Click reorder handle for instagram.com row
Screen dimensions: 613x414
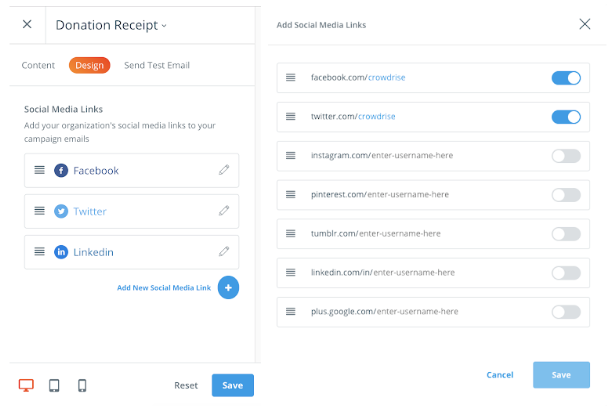(290, 156)
